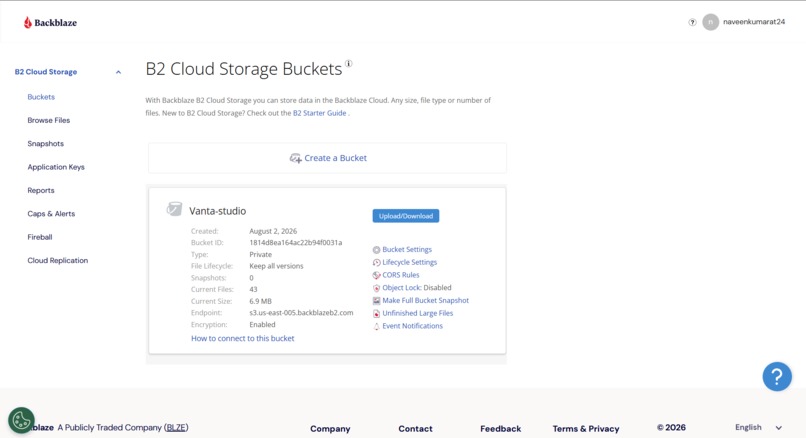The height and width of the screenshot is (438, 806).
Task: Click the naveenkumarat24 username
Action: (754, 22)
